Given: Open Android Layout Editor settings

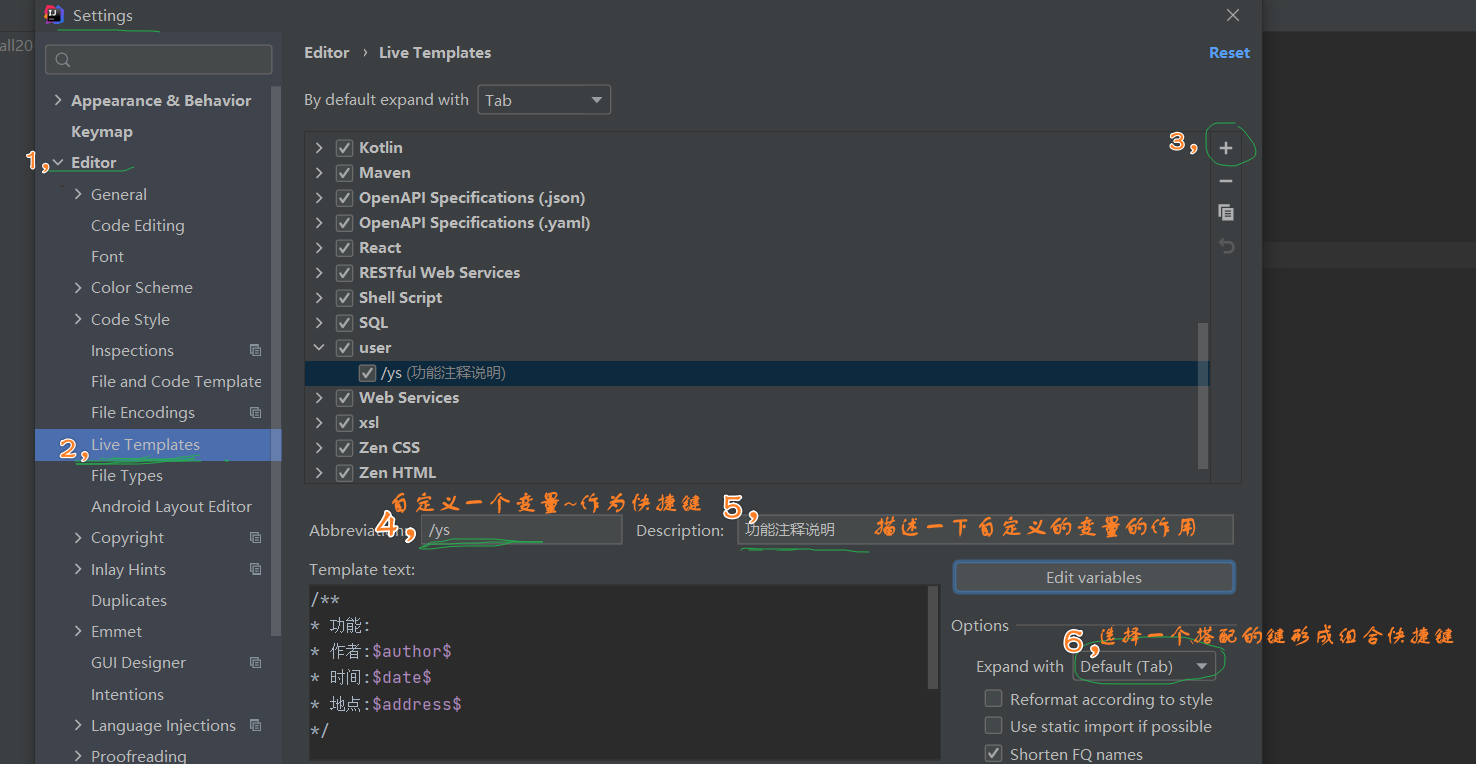Looking at the screenshot, I should (x=172, y=507).
